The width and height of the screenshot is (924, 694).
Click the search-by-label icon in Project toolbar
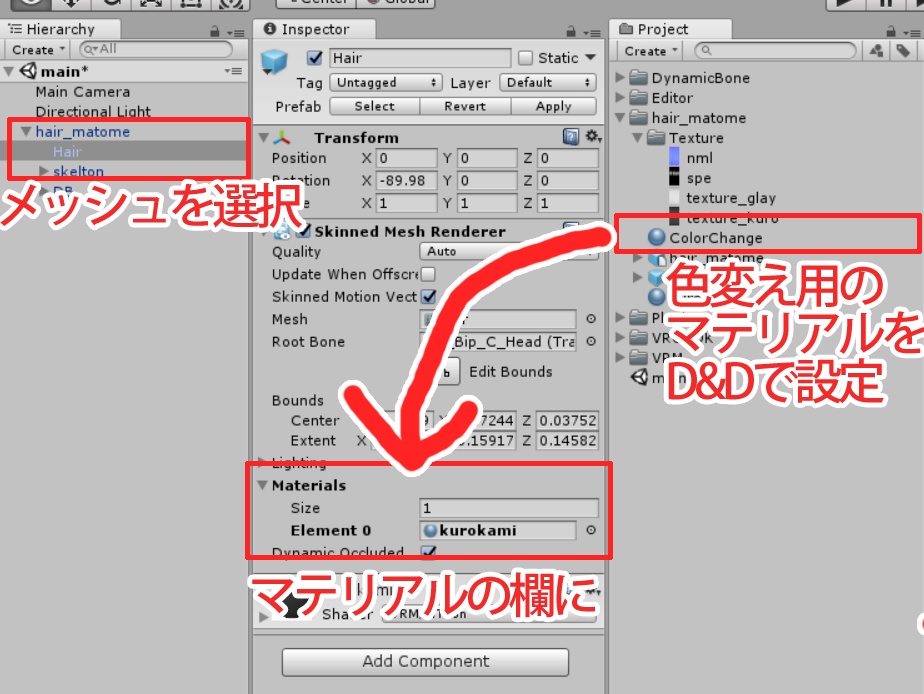click(904, 50)
